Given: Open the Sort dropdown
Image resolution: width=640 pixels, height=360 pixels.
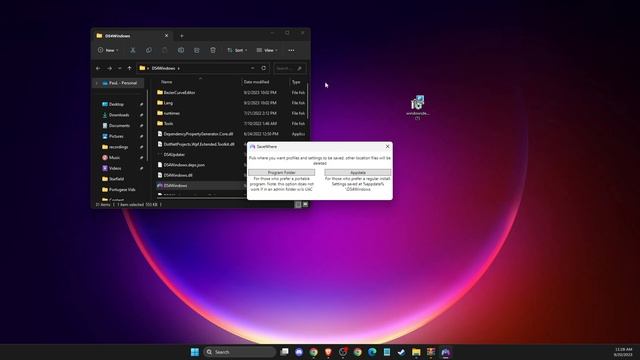Looking at the screenshot, I should [237, 50].
